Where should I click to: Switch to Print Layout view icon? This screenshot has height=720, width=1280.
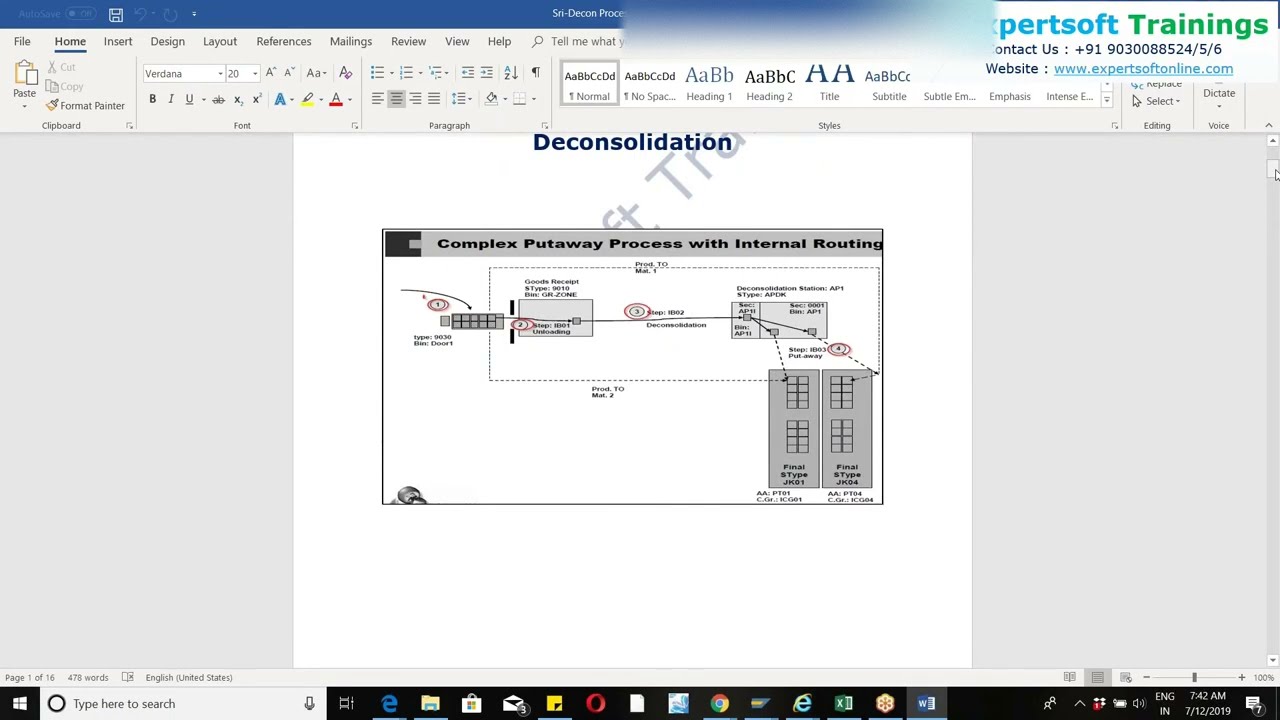[x=1097, y=678]
